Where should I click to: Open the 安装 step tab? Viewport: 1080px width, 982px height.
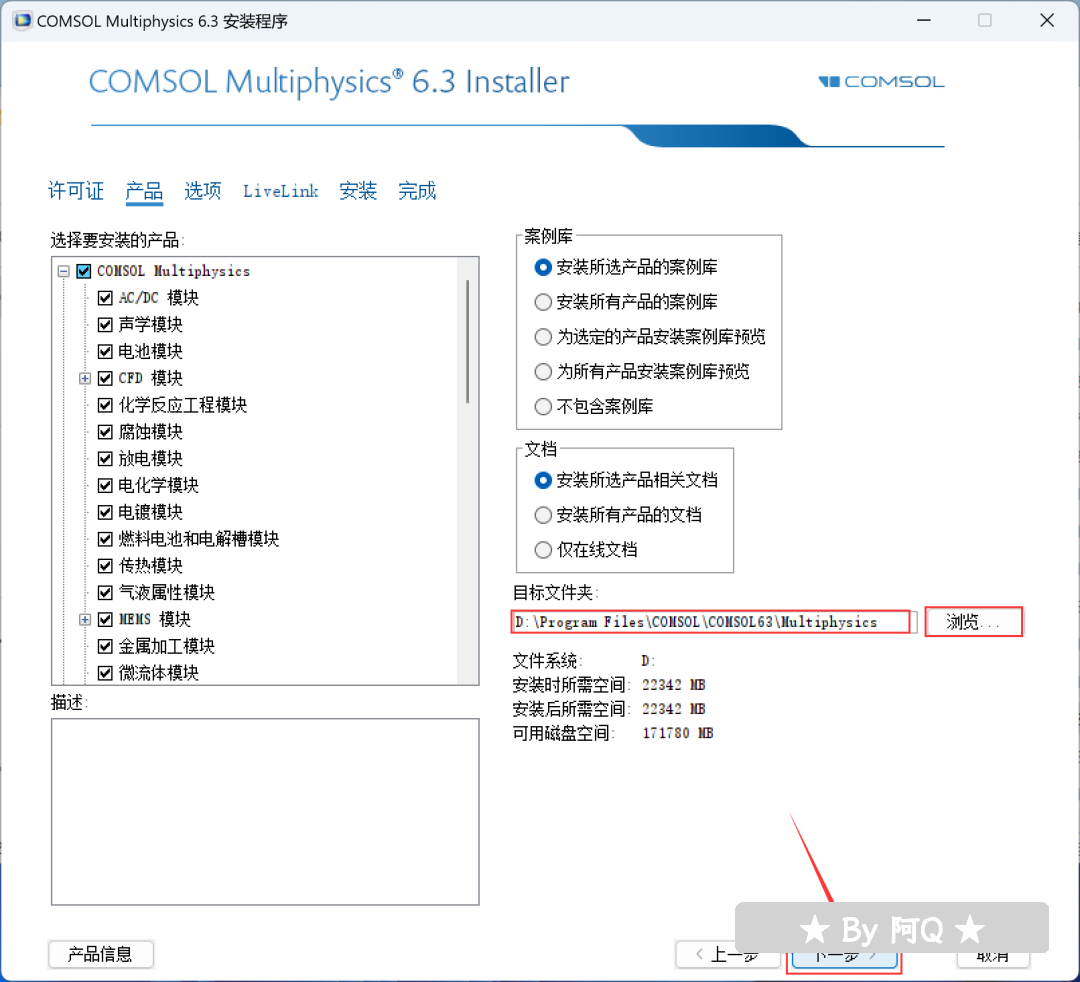357,191
